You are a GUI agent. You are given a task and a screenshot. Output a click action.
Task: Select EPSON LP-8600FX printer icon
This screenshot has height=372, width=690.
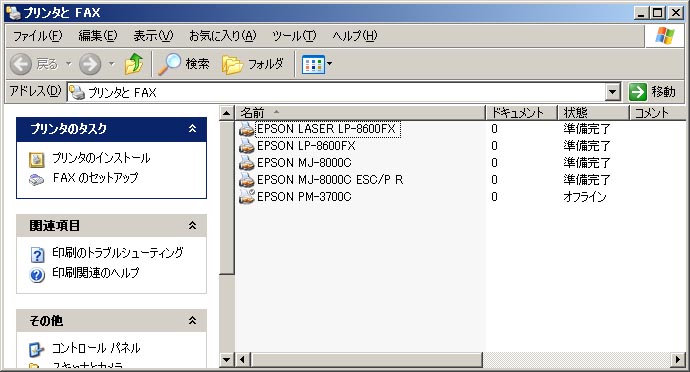click(247, 146)
